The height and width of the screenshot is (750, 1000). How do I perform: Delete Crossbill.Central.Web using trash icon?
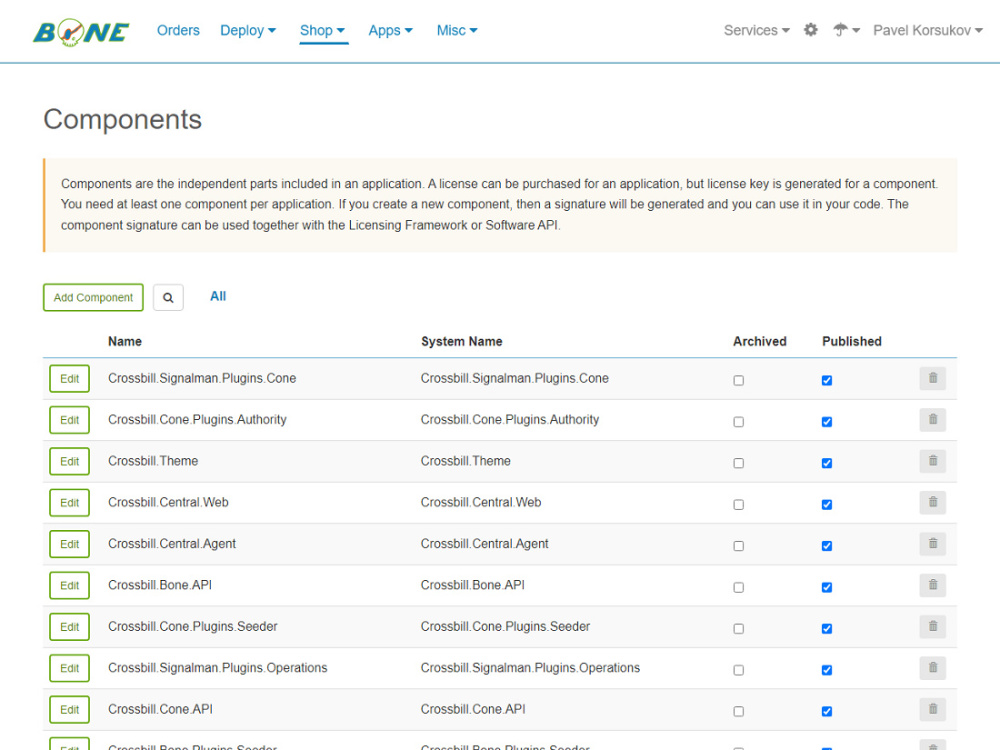click(932, 503)
